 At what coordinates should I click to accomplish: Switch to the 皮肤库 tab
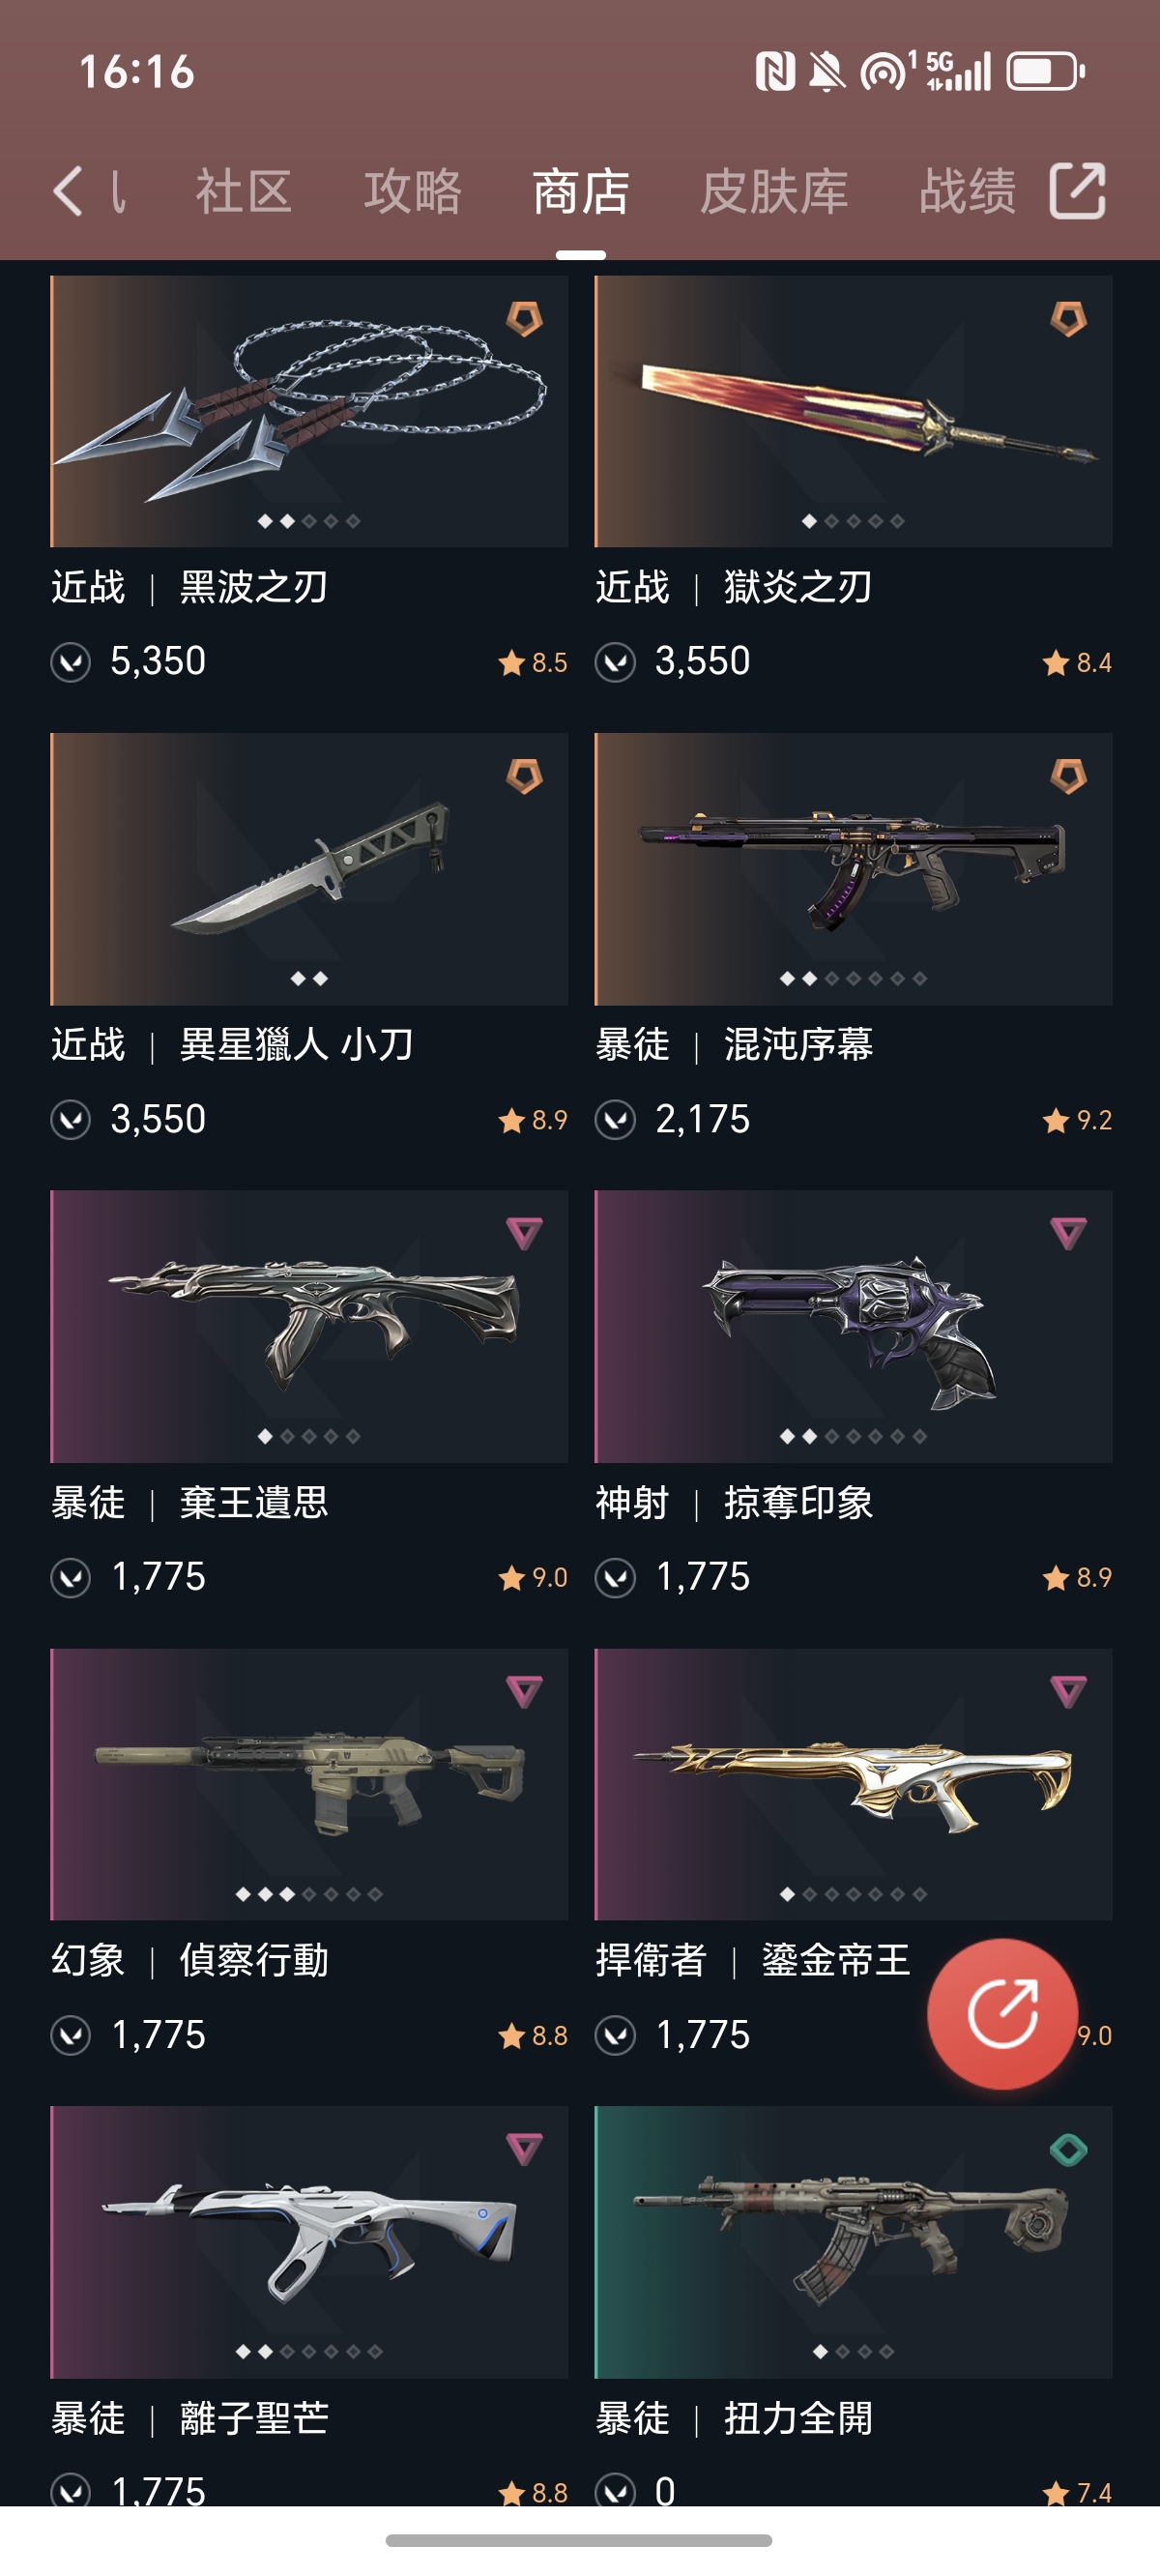pos(774,191)
